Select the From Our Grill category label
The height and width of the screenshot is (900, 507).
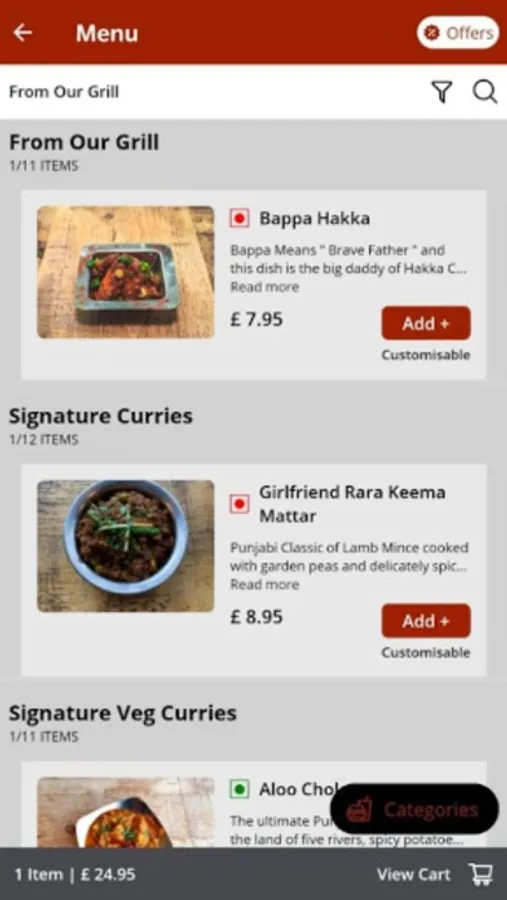[64, 92]
